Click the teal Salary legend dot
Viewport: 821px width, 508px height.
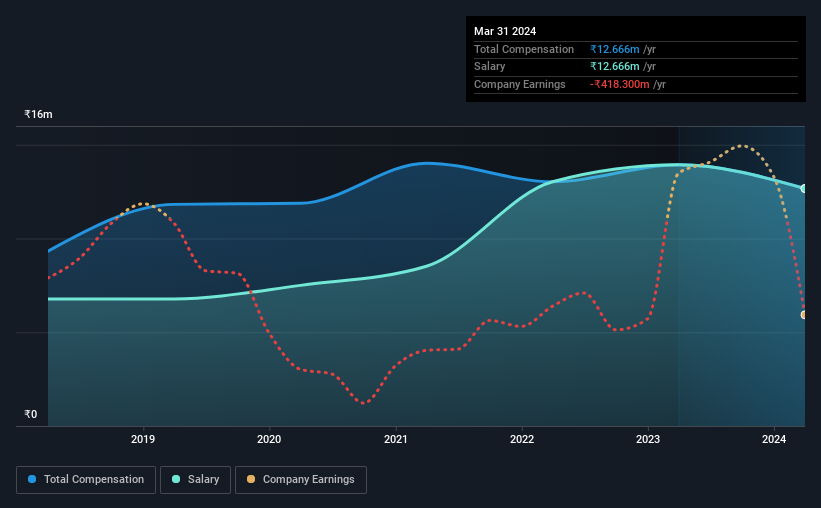pyautogui.click(x=176, y=479)
